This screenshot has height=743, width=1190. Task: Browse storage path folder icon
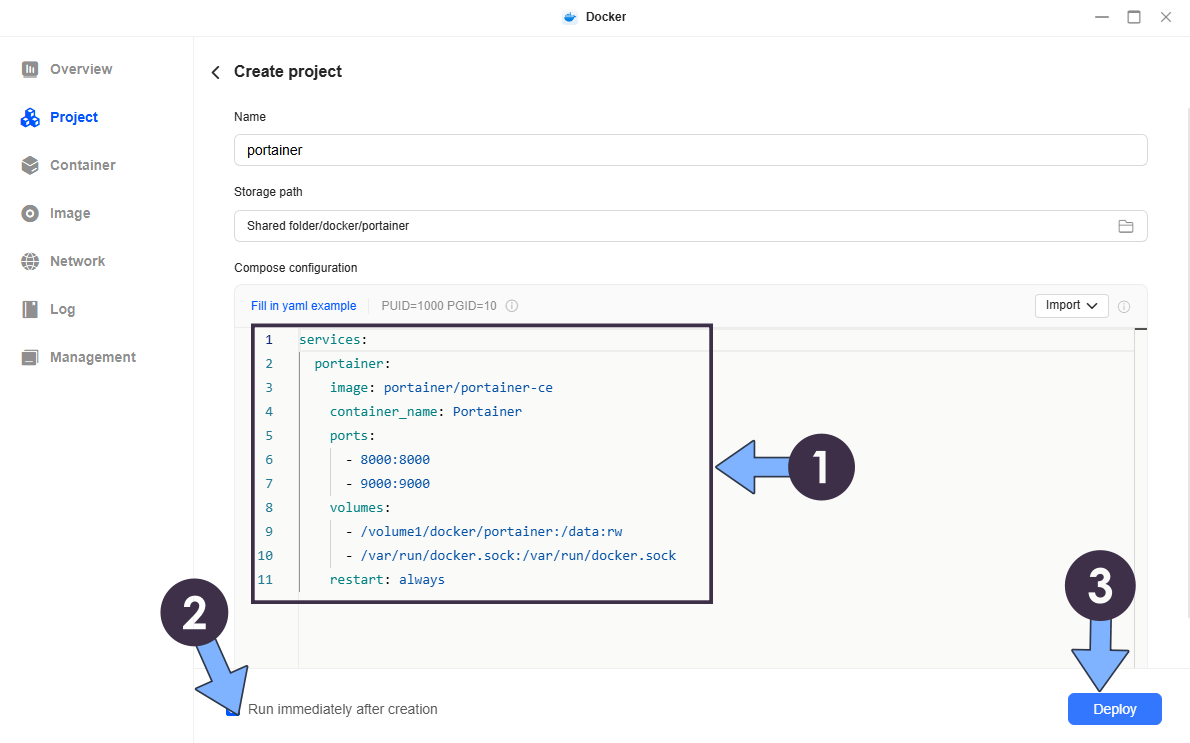coord(1125,226)
